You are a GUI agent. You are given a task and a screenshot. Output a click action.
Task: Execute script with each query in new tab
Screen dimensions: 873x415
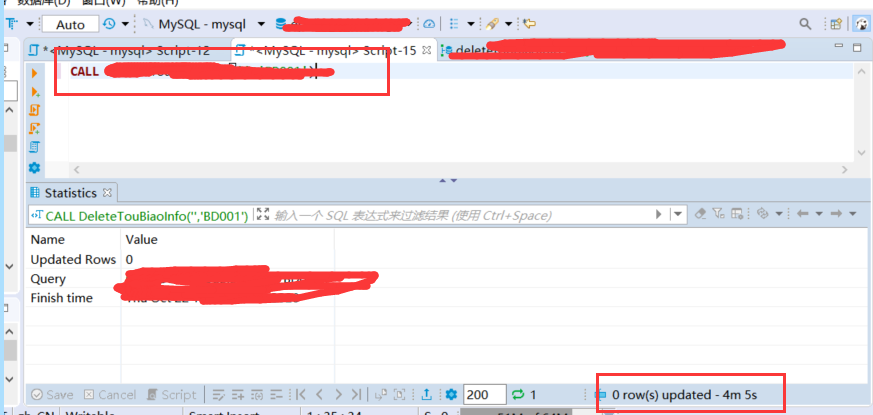point(35,128)
